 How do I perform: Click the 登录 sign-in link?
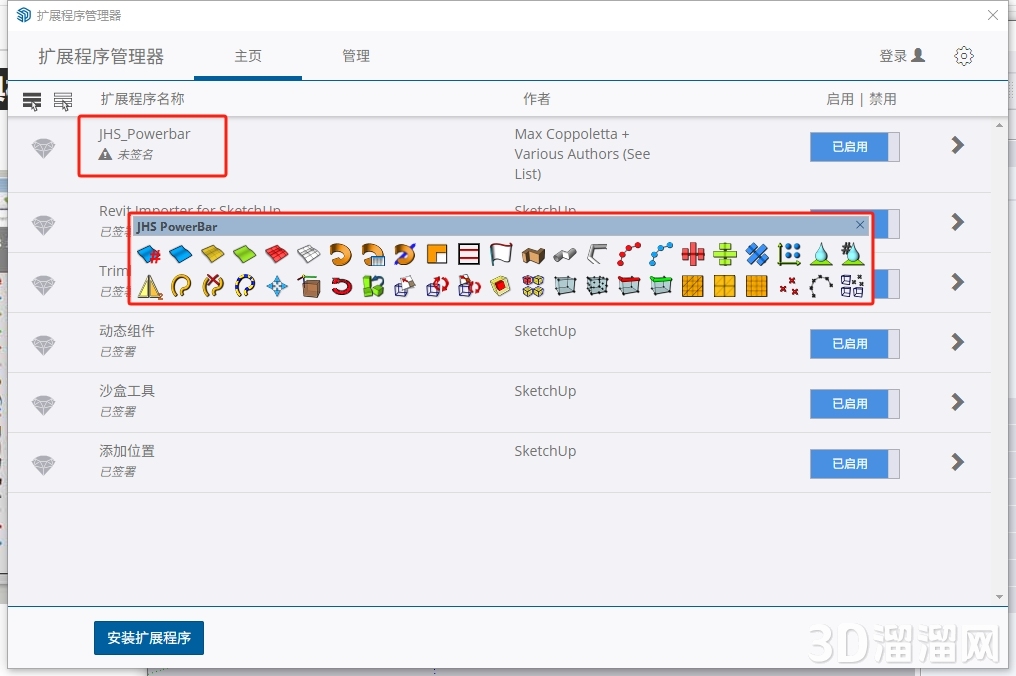[901, 56]
